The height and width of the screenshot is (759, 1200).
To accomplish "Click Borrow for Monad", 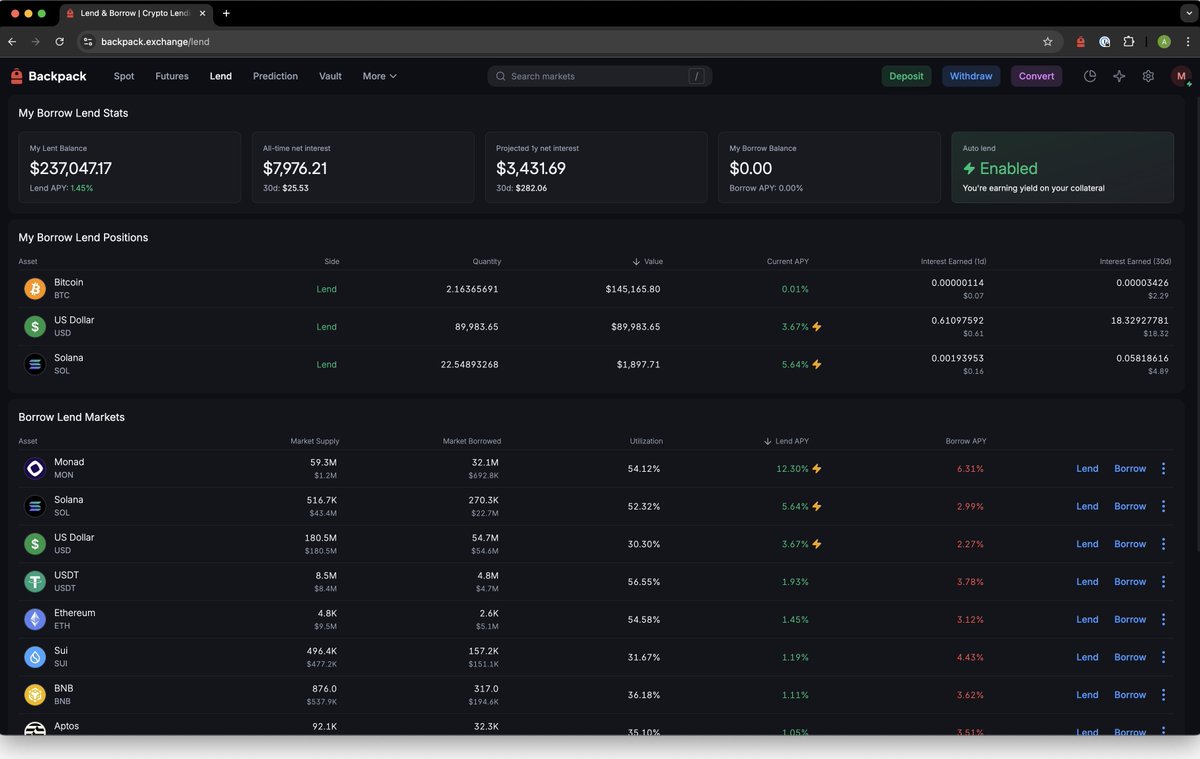I will 1130,468.
